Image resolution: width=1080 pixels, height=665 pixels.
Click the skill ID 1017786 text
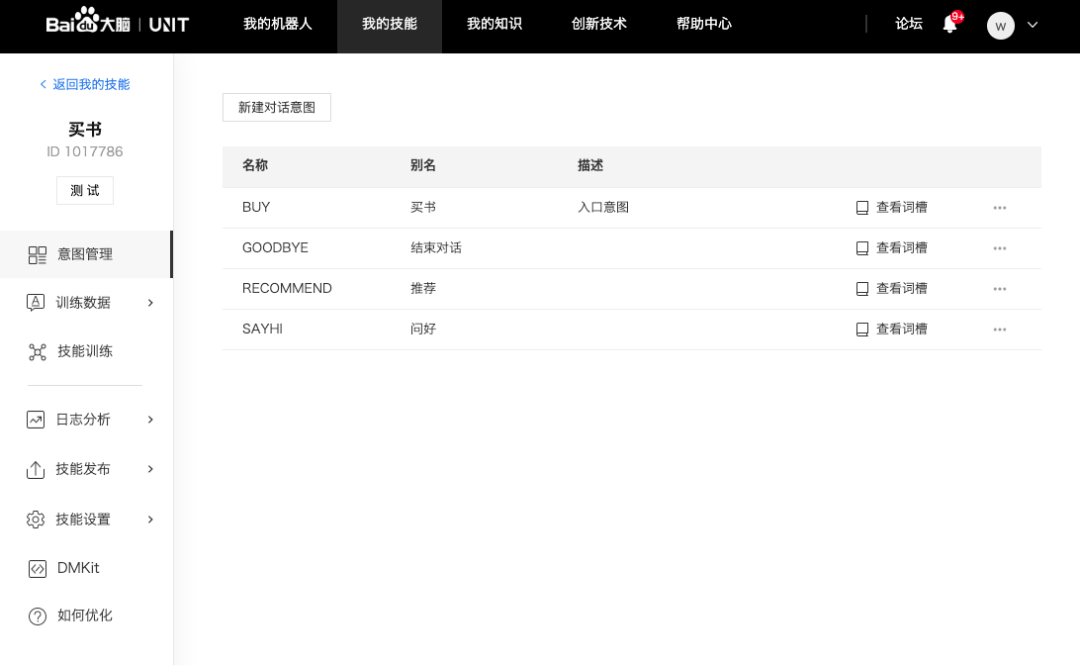(x=85, y=152)
